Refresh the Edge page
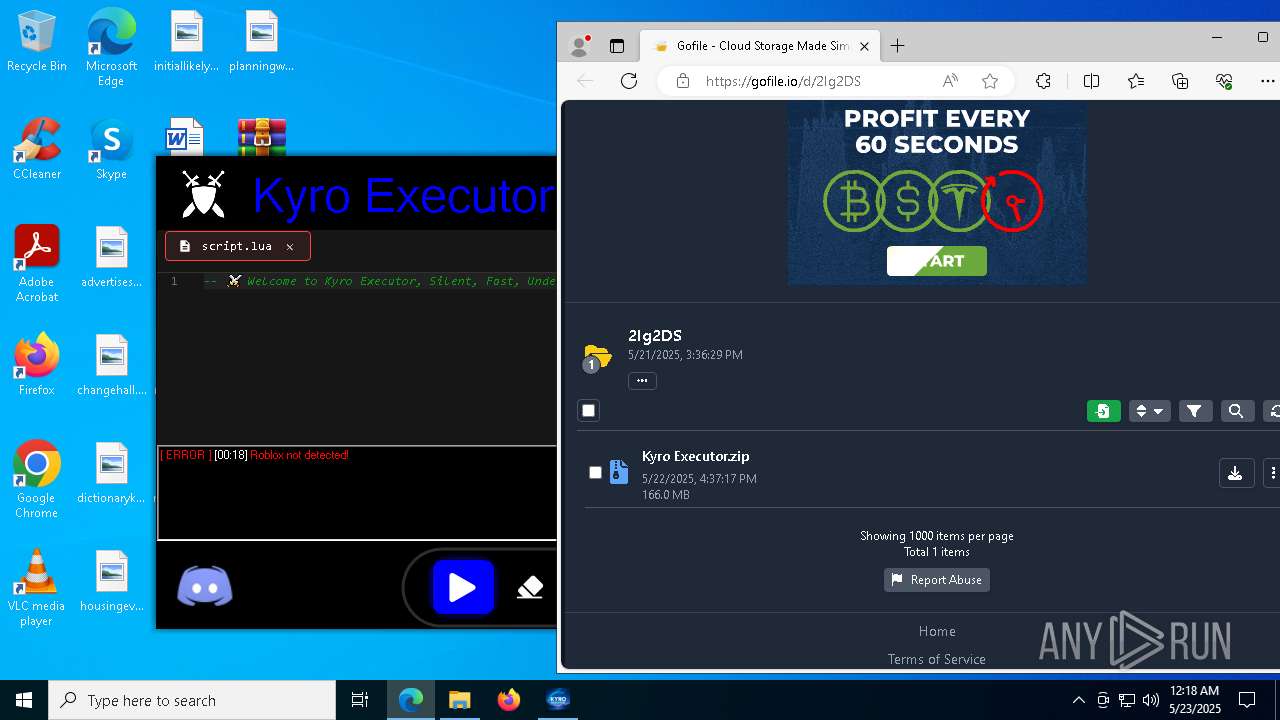1280x720 pixels. (629, 81)
